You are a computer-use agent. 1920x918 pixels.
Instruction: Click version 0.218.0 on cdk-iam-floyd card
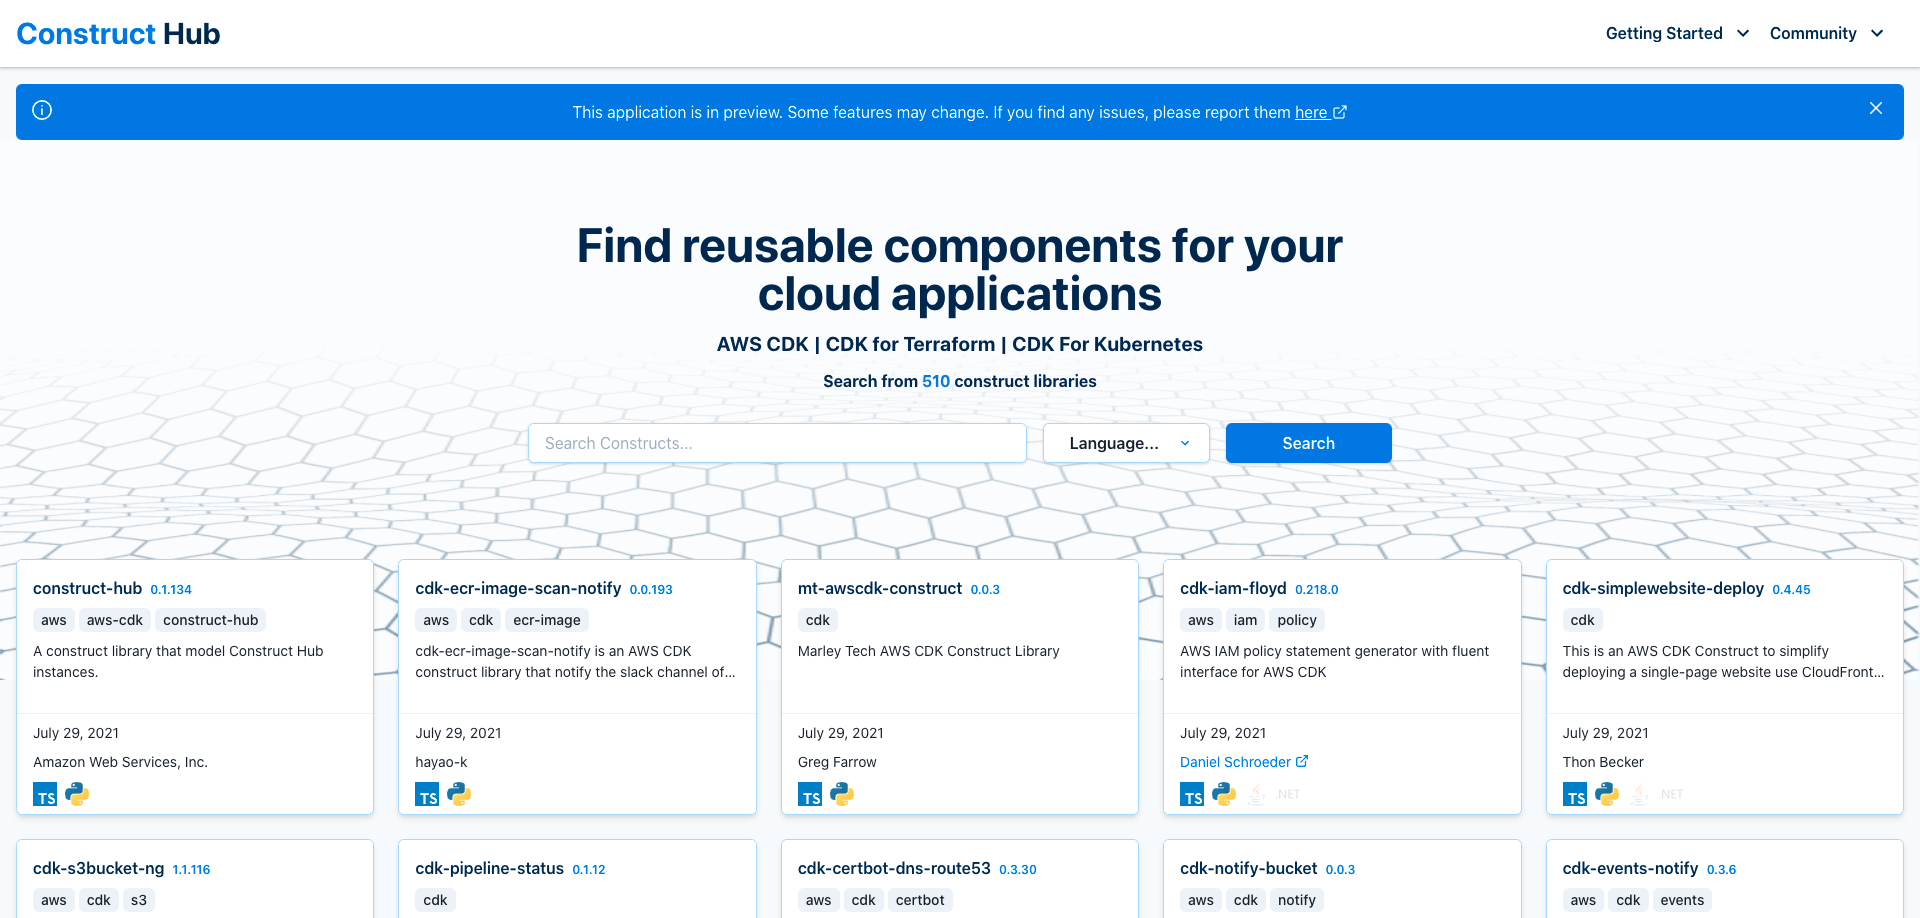1316,590
